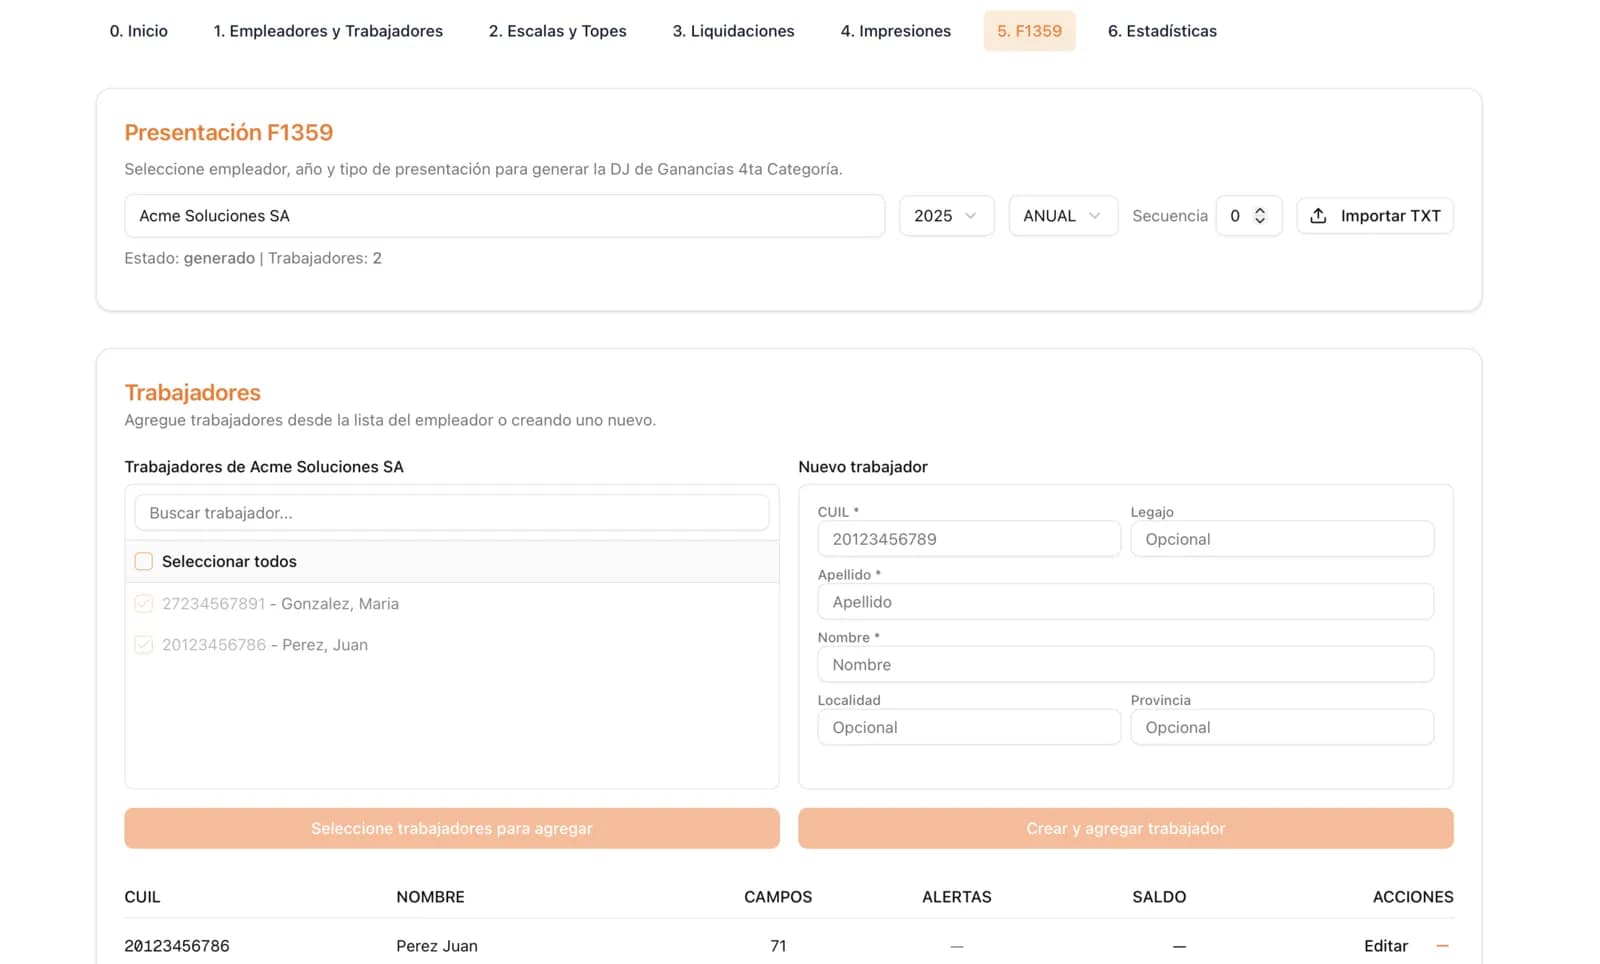Expand the ANUAL presentation type dropdown
Image resolution: width=1600 pixels, height=964 pixels.
coord(1062,216)
